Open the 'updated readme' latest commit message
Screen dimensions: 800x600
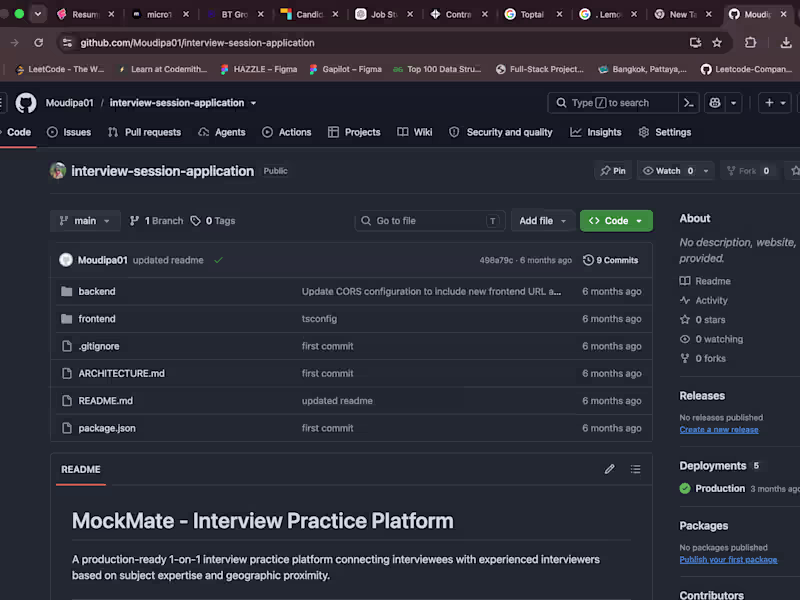pos(168,260)
